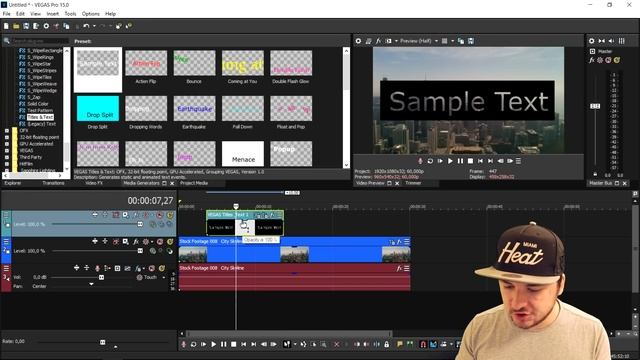Screen dimensions: 640x360
Task: Save preview snapshot to file icon
Action: click(471, 41)
